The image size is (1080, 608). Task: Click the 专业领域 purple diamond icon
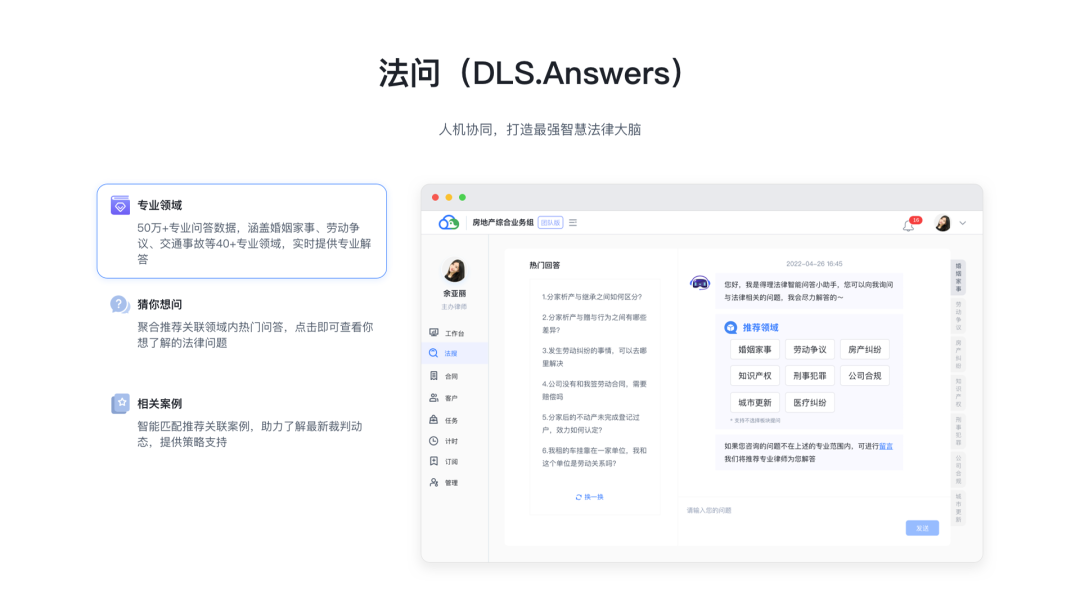tap(121, 205)
